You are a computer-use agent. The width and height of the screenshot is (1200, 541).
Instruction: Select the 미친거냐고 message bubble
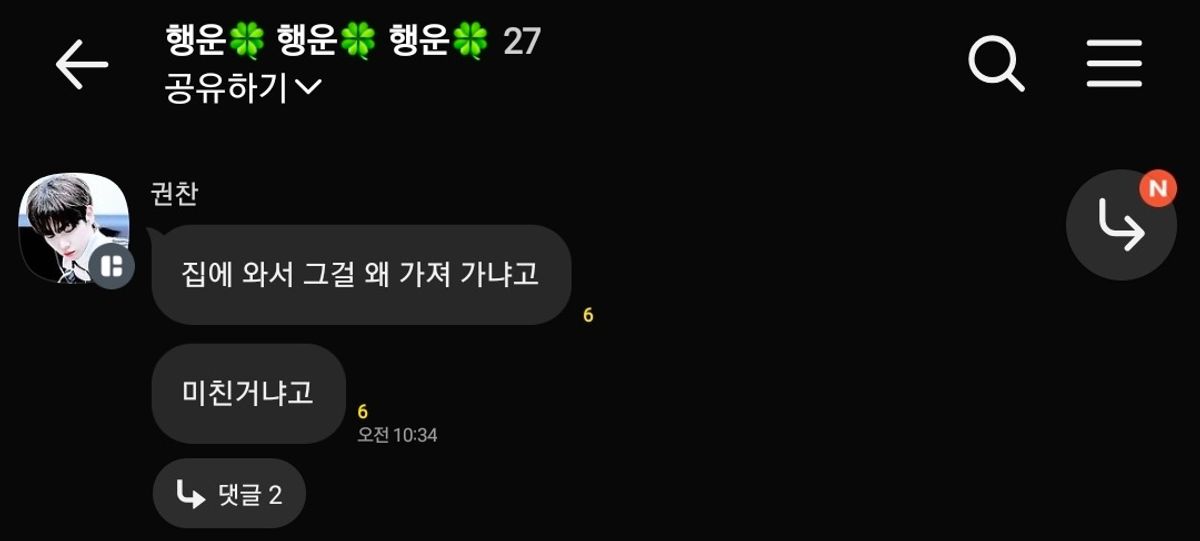(x=248, y=394)
